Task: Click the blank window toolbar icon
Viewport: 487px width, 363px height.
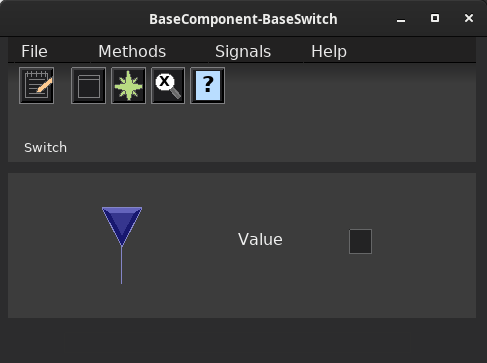Action: (88, 86)
